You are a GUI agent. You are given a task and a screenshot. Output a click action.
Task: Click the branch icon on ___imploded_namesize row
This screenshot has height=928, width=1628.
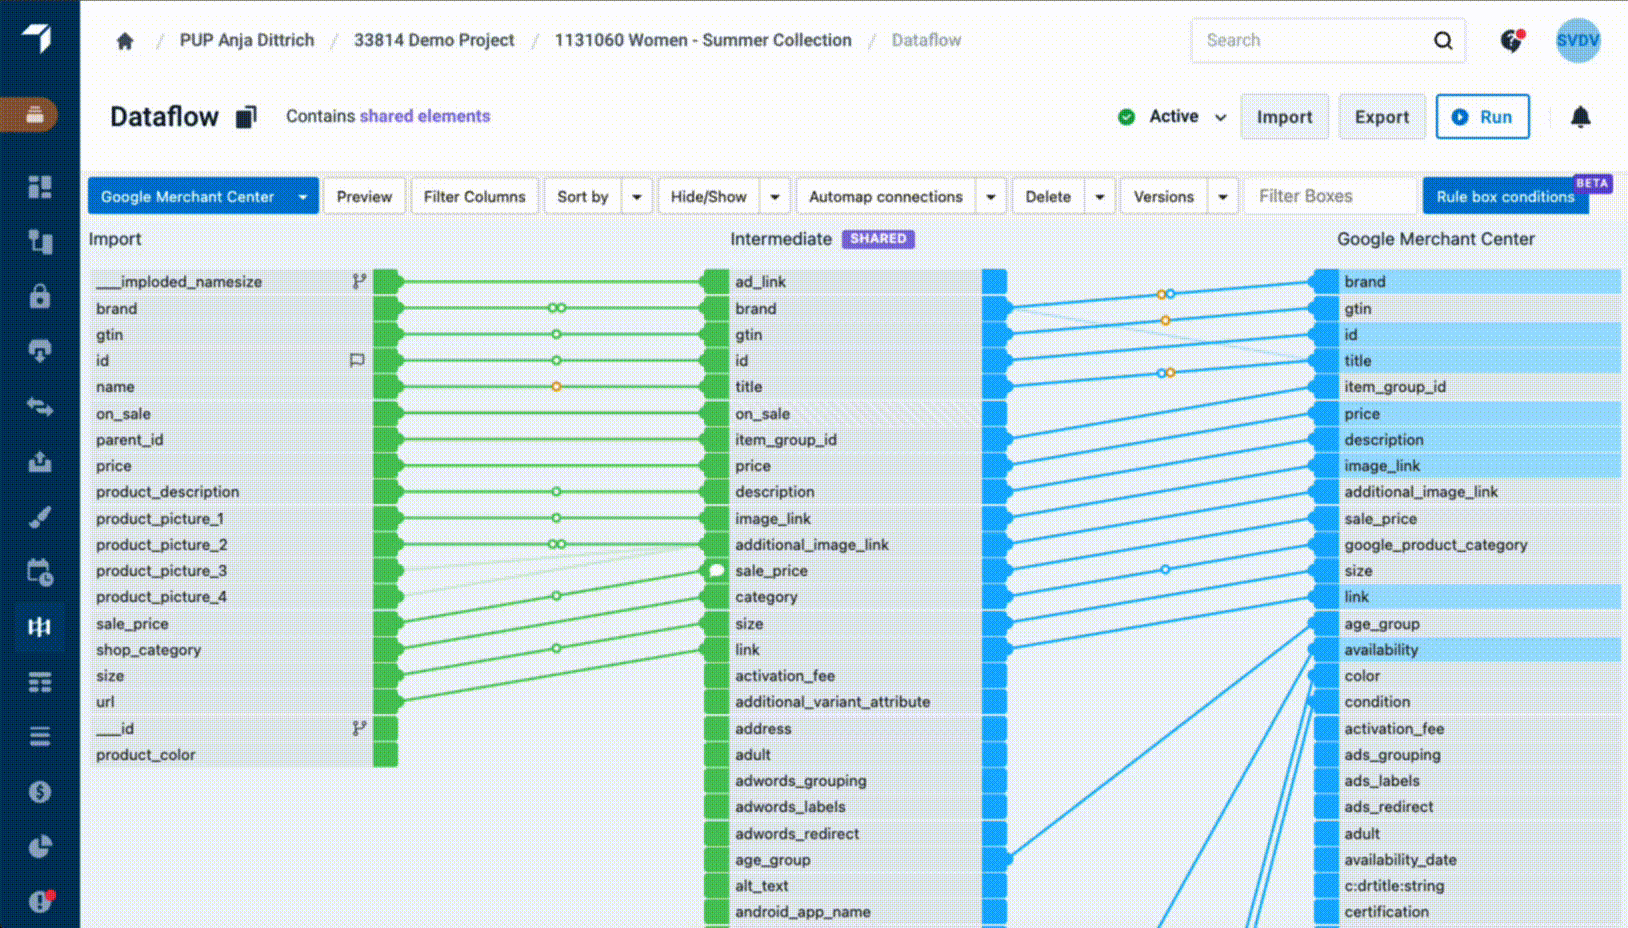coord(359,282)
